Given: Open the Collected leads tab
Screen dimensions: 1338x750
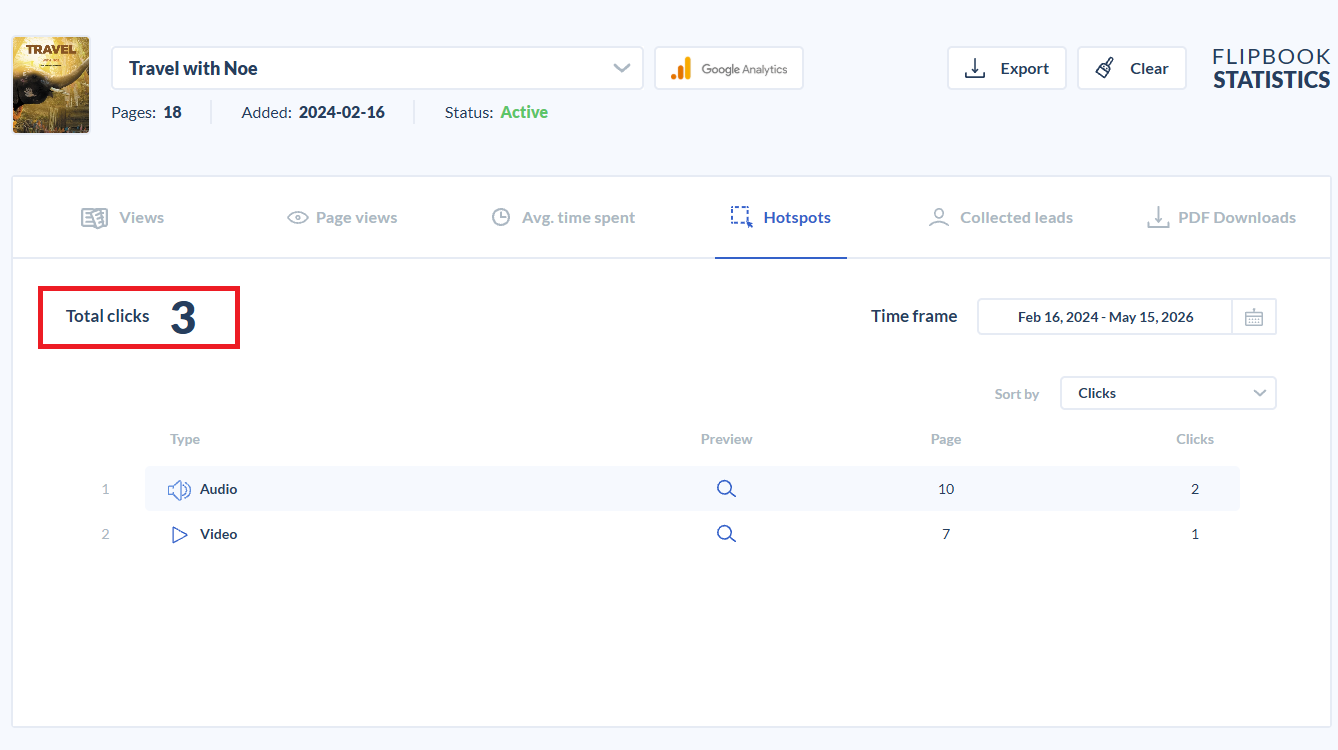Looking at the screenshot, I should tap(1000, 217).
